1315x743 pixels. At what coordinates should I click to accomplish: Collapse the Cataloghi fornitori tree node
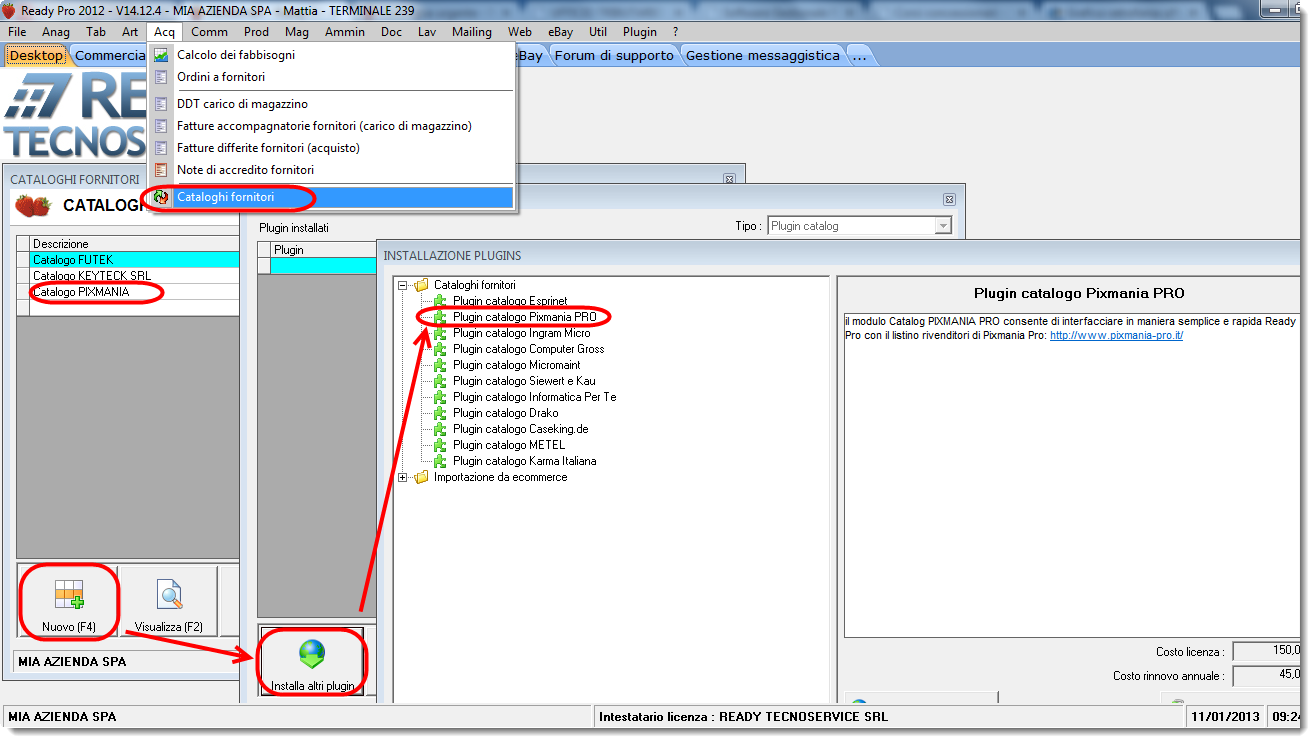coord(403,285)
